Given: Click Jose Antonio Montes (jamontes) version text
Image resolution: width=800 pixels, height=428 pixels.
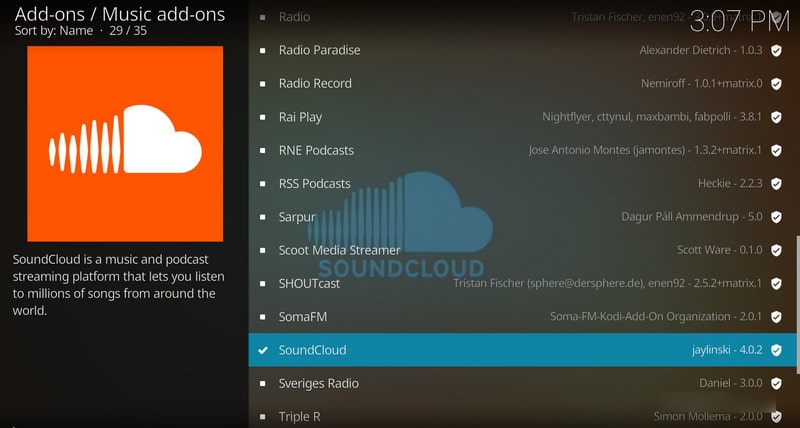Looking at the screenshot, I should [645, 150].
